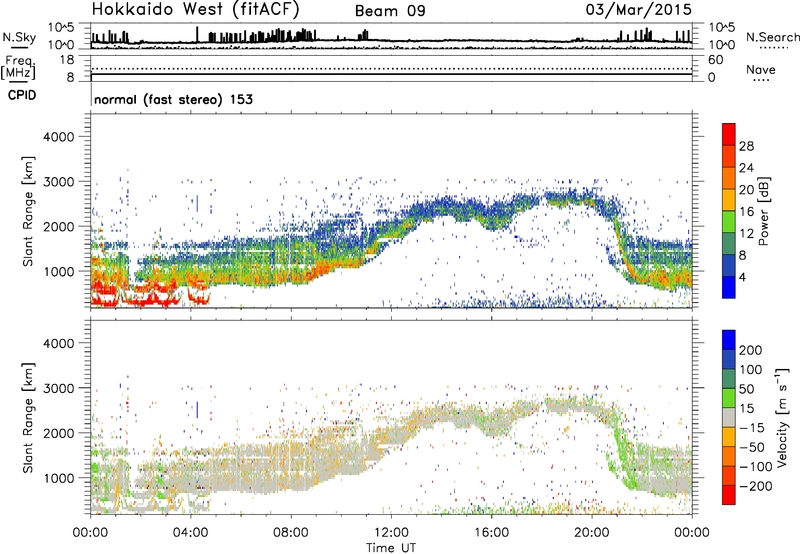Click the Velocity panel 'Slant Range [km]' label
The image size is (800, 554).
(28, 418)
